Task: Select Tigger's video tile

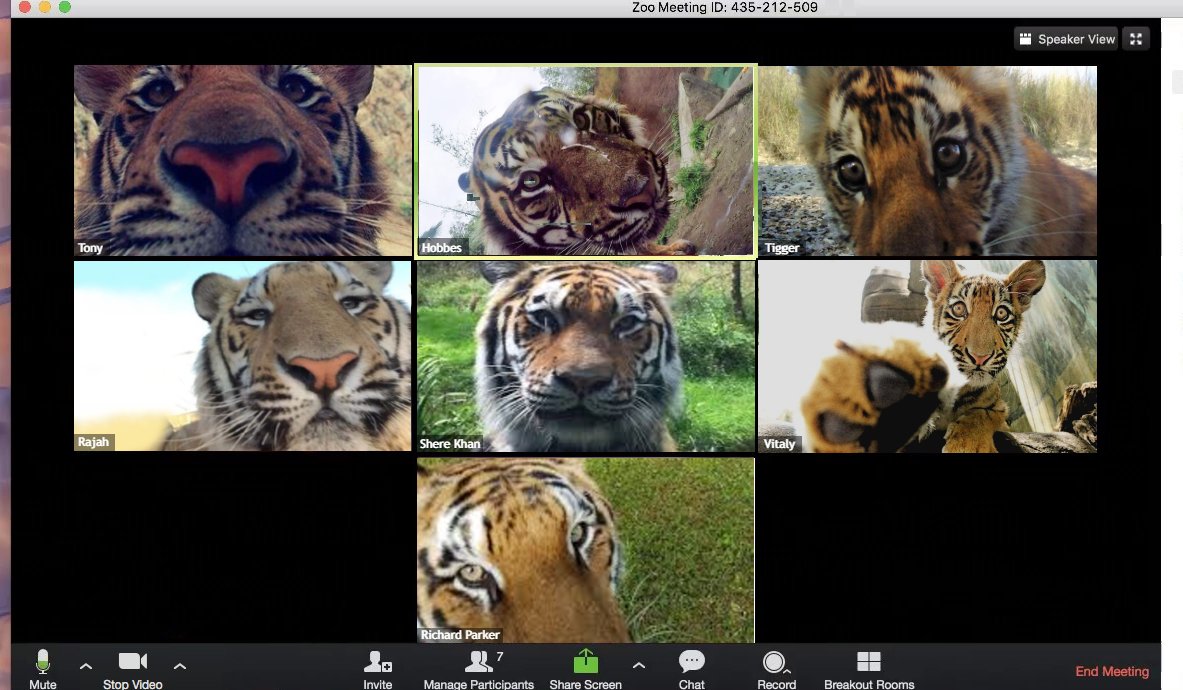Action: coord(927,161)
